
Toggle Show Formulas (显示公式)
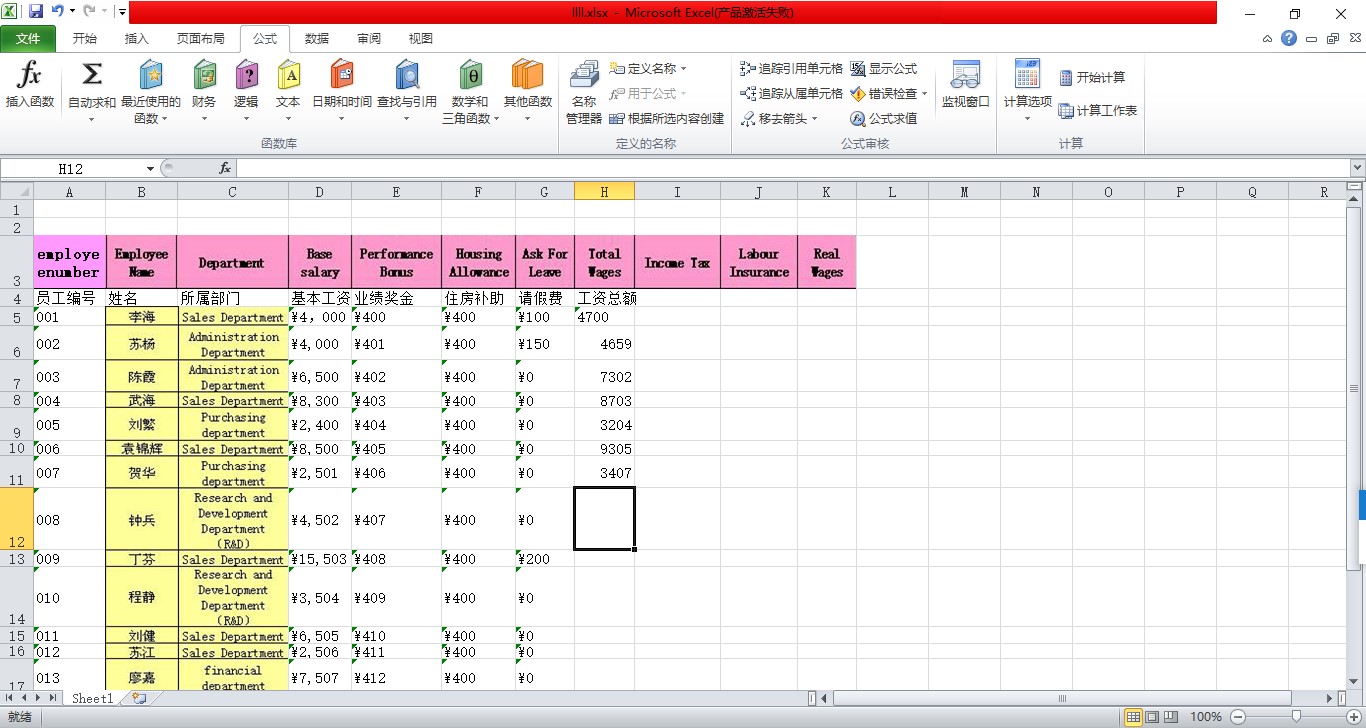[884, 69]
